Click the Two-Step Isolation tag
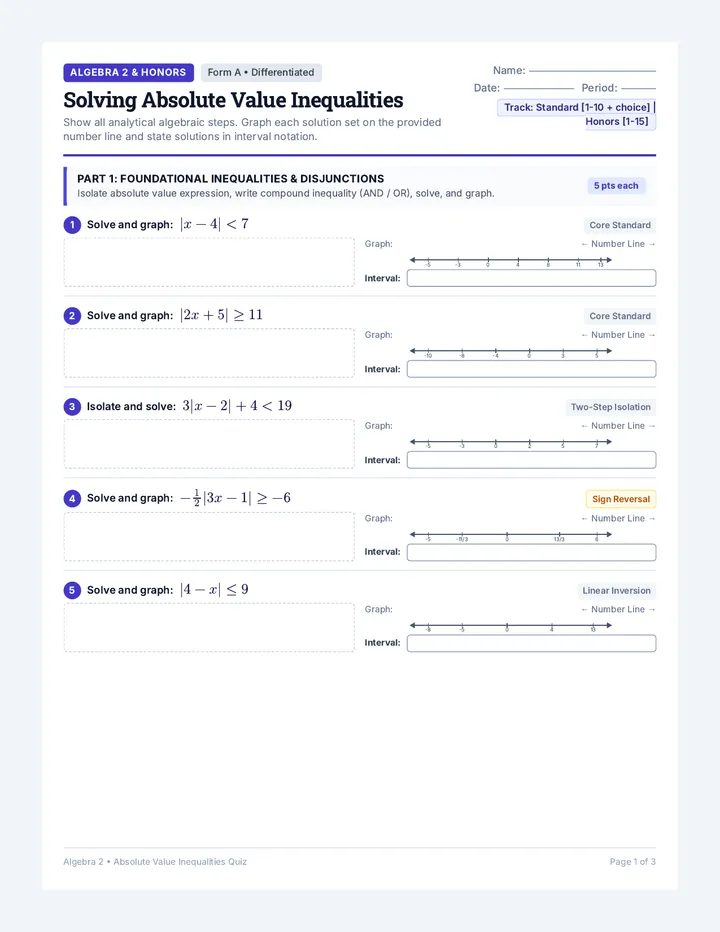Screen dimensions: 720x932 [x=611, y=407]
